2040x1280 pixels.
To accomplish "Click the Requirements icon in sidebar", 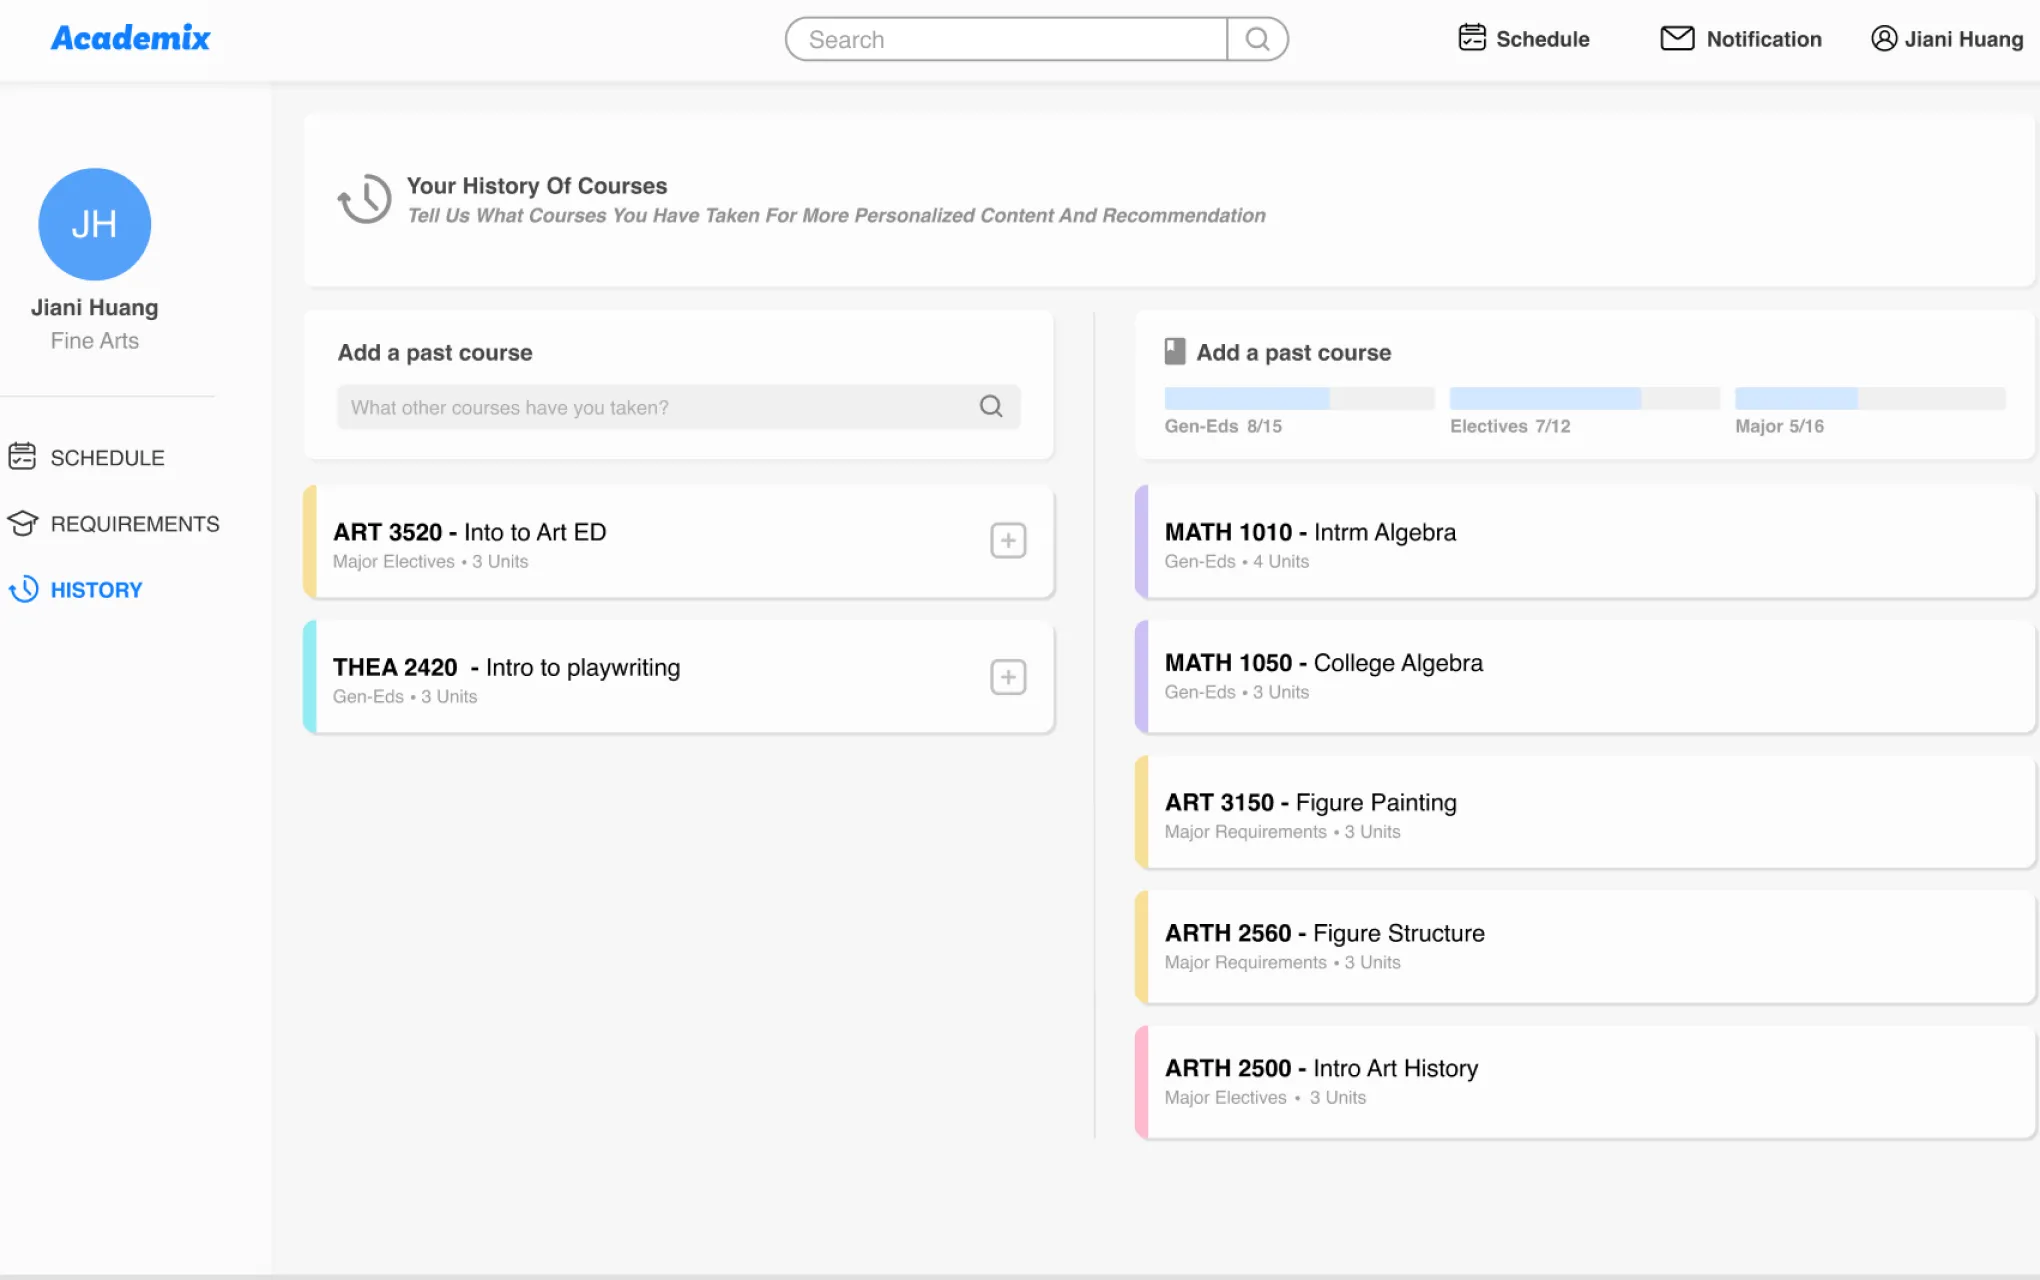I will 22,524.
